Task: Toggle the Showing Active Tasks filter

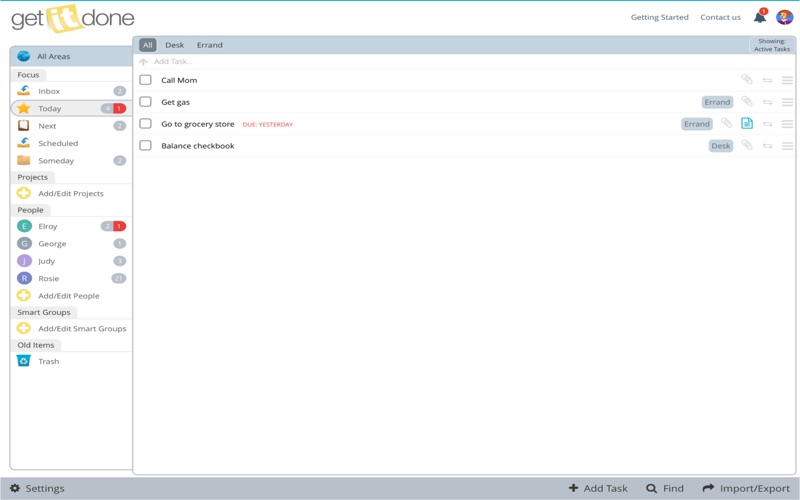Action: 771,45
